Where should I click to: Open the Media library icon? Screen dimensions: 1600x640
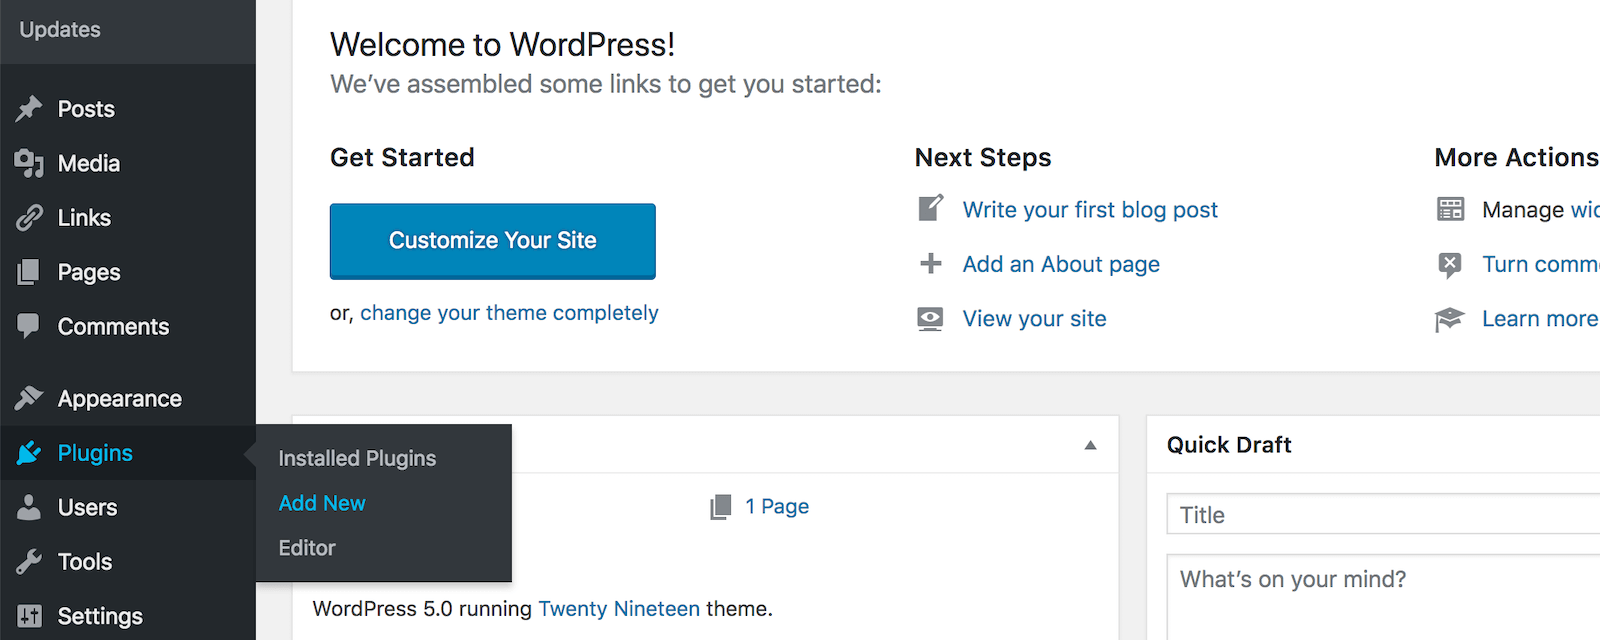30,163
